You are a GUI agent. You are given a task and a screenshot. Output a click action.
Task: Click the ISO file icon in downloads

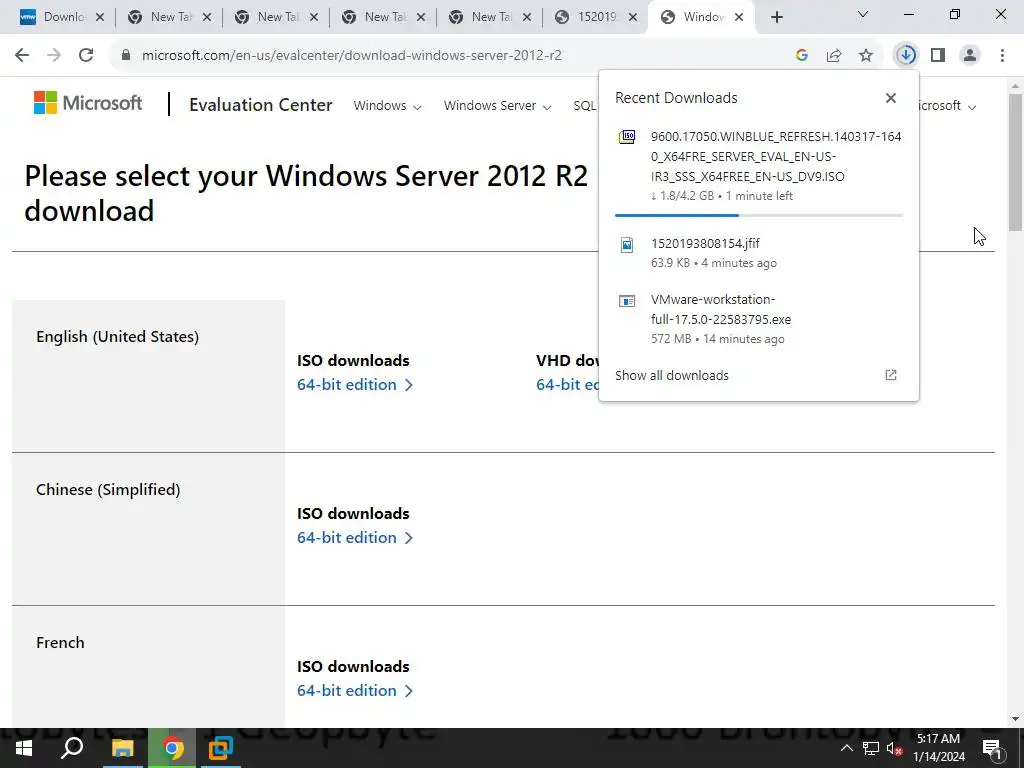[x=627, y=136]
